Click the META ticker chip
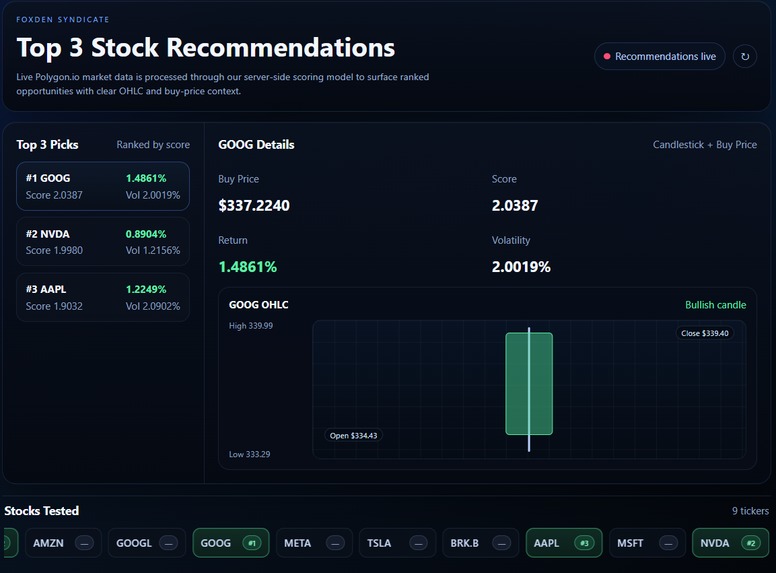 (314, 543)
